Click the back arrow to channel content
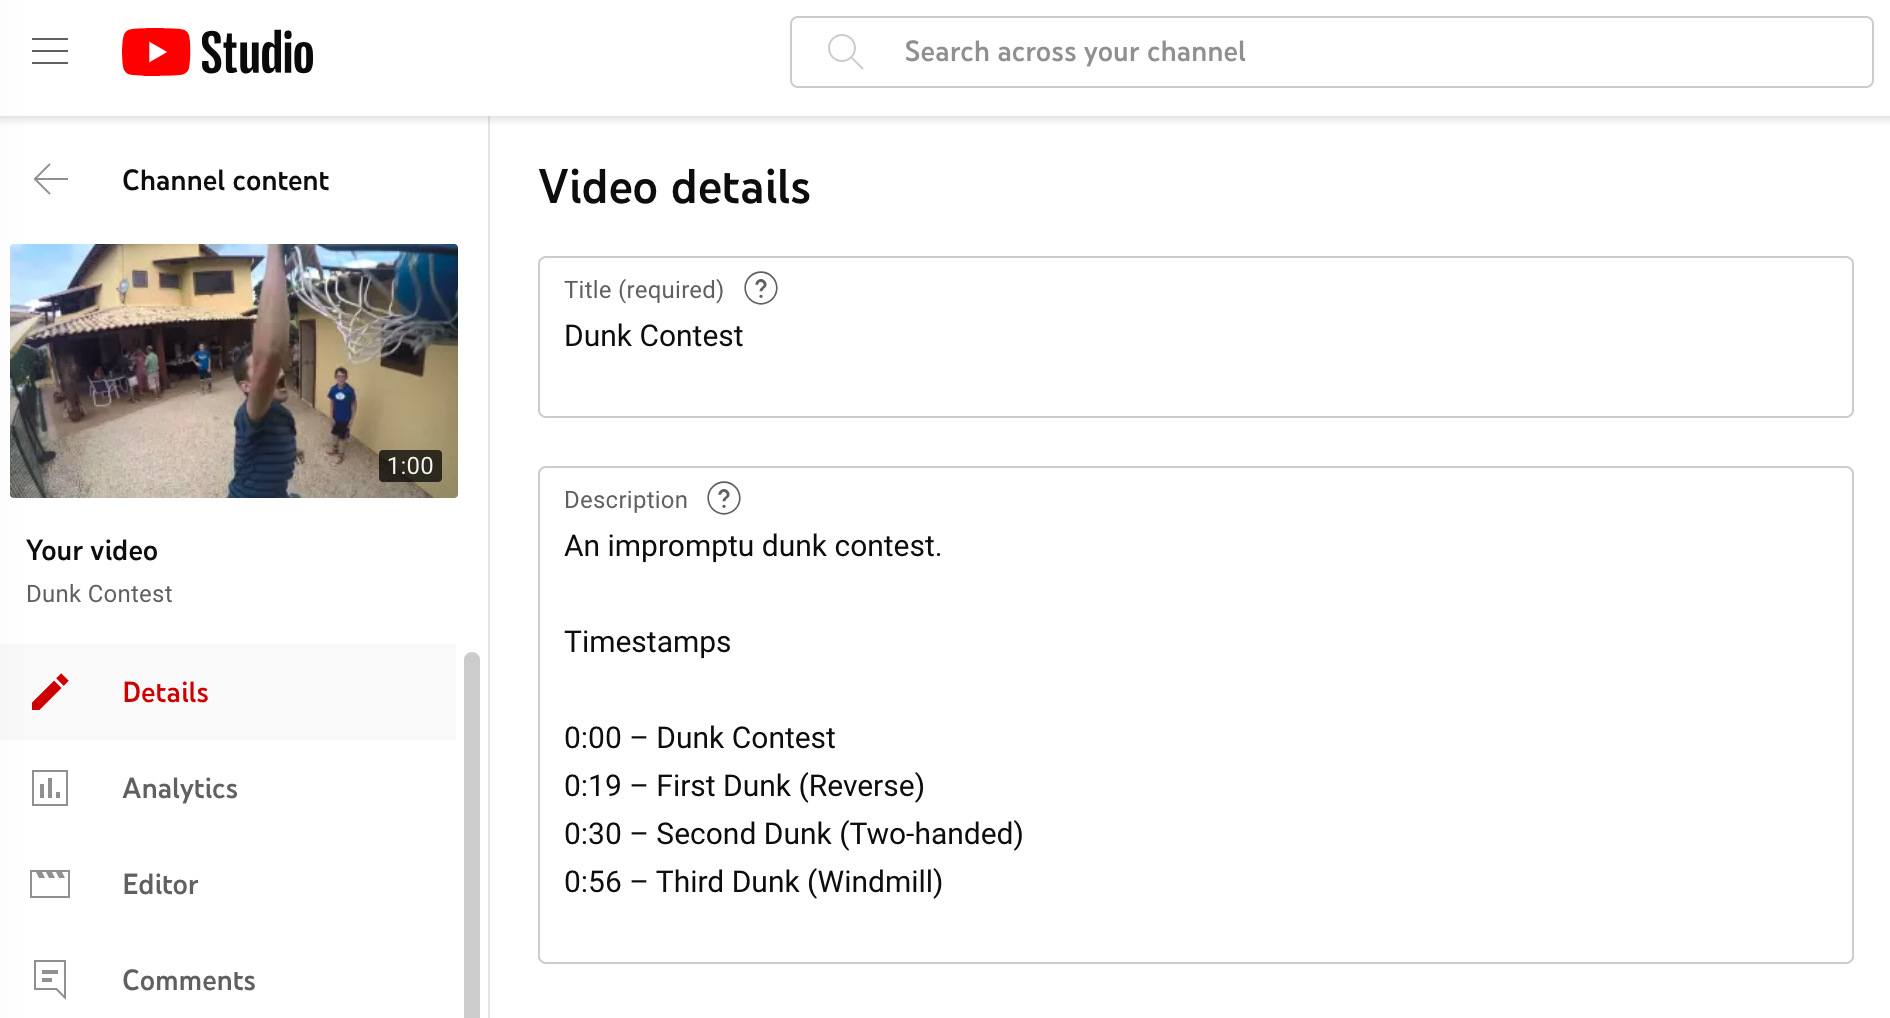Image resolution: width=1890 pixels, height=1018 pixels. click(50, 180)
